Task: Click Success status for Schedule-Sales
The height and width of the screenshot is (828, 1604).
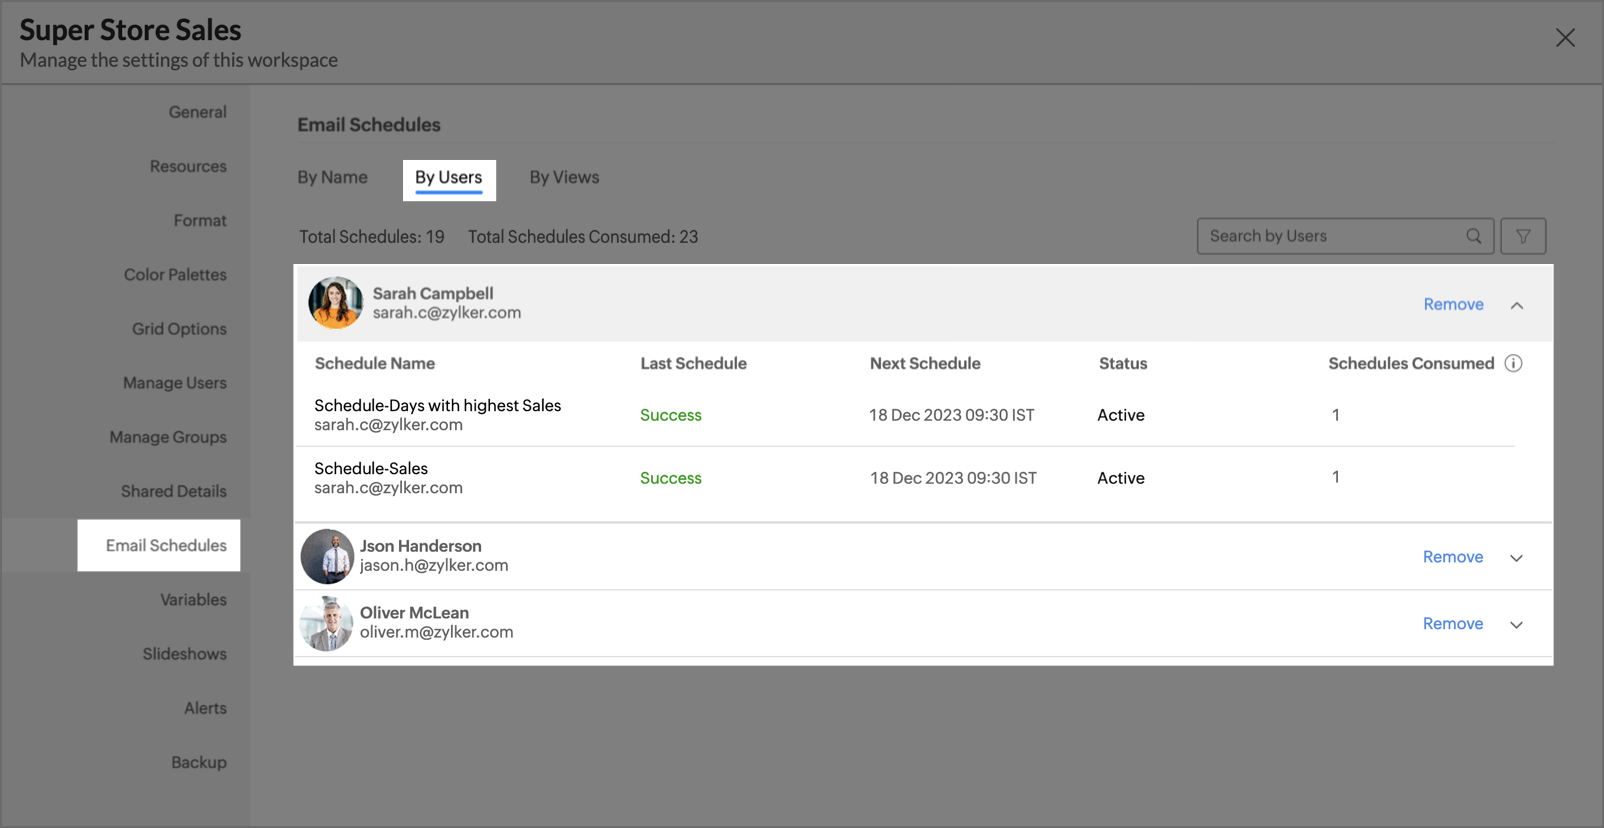Action: point(671,478)
